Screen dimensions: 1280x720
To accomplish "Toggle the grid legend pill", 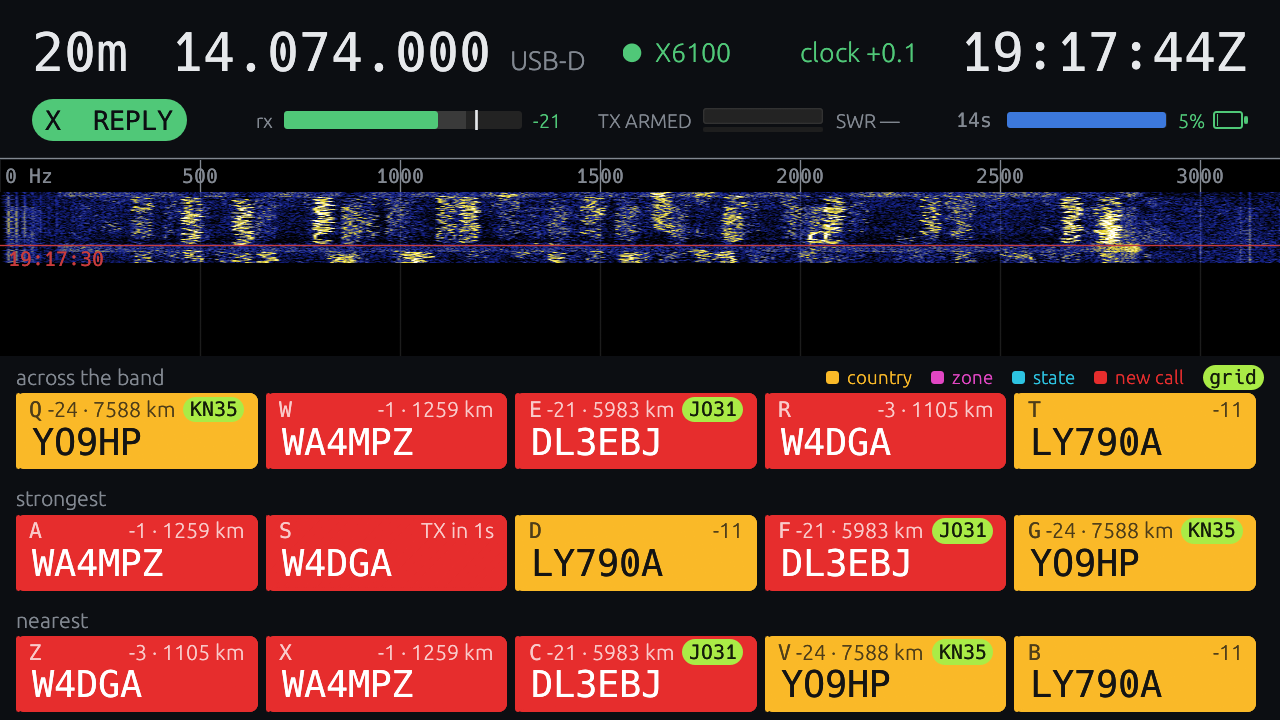I will point(1233,377).
